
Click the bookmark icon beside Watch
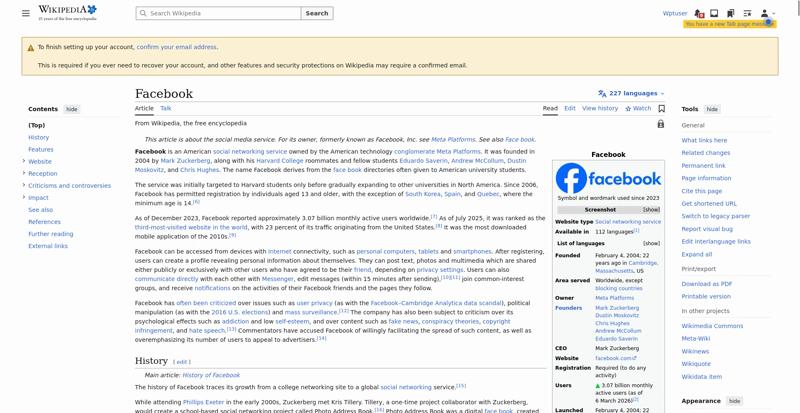(662, 108)
